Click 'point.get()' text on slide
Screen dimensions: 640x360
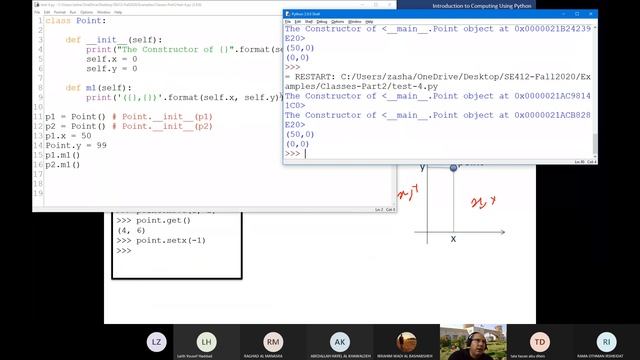point(163,220)
